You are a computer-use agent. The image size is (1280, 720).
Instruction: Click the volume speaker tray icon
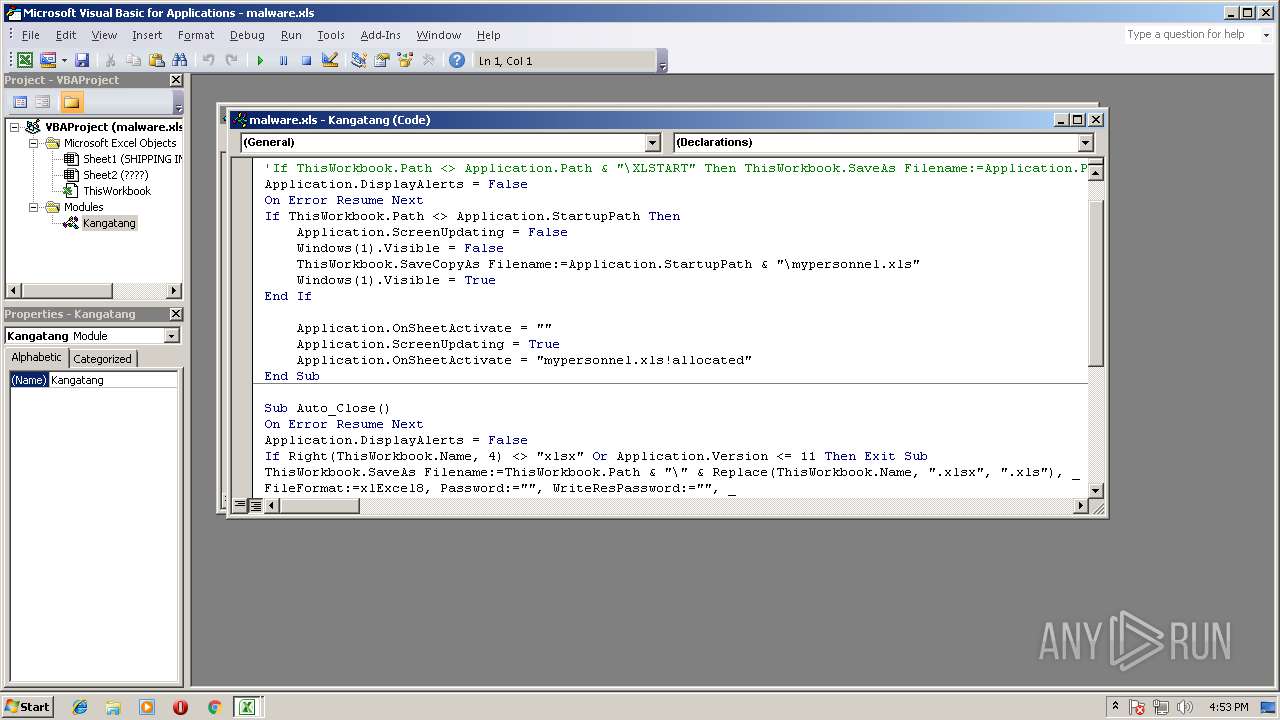(1185, 707)
